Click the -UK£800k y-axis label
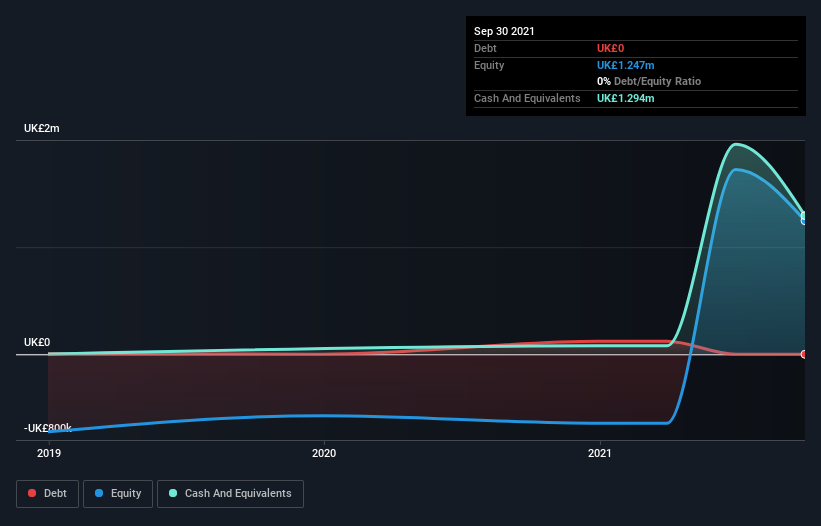This screenshot has height=526, width=821. click(48, 428)
